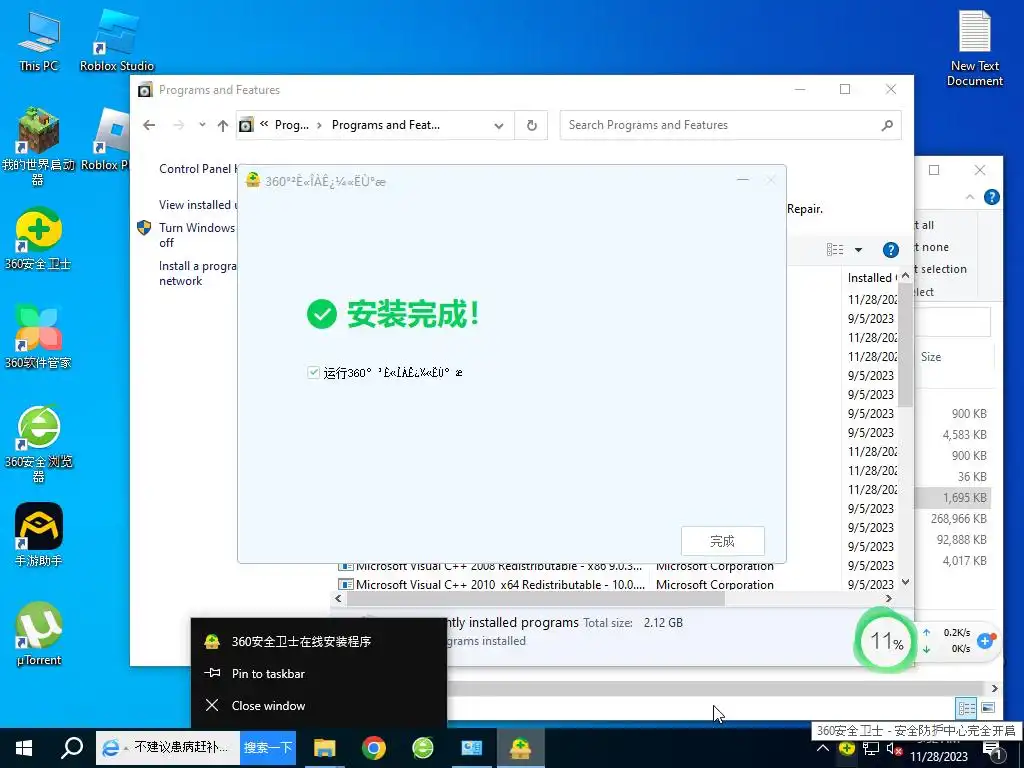Viewport: 1024px width, 768px height.
Task: Click Turn Windows features on or off link
Action: pos(197,235)
